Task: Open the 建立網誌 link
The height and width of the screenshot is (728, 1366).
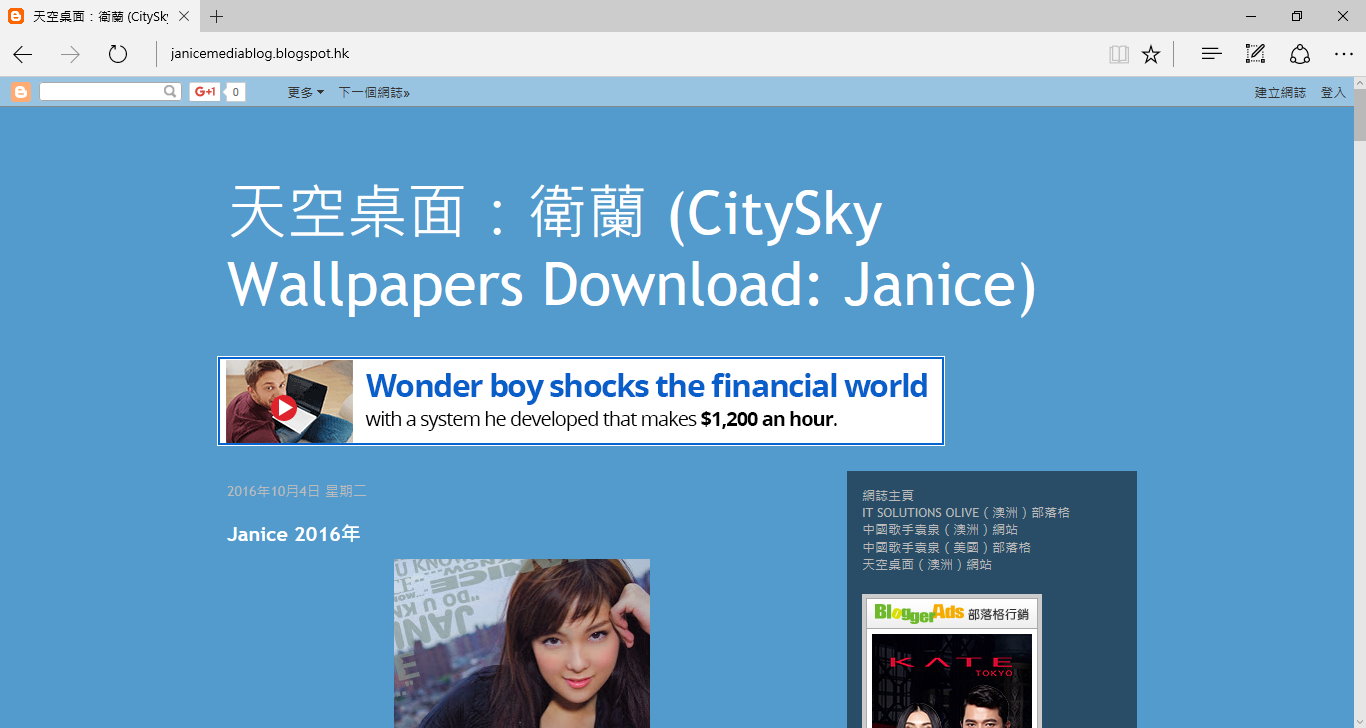Action: pos(1279,91)
